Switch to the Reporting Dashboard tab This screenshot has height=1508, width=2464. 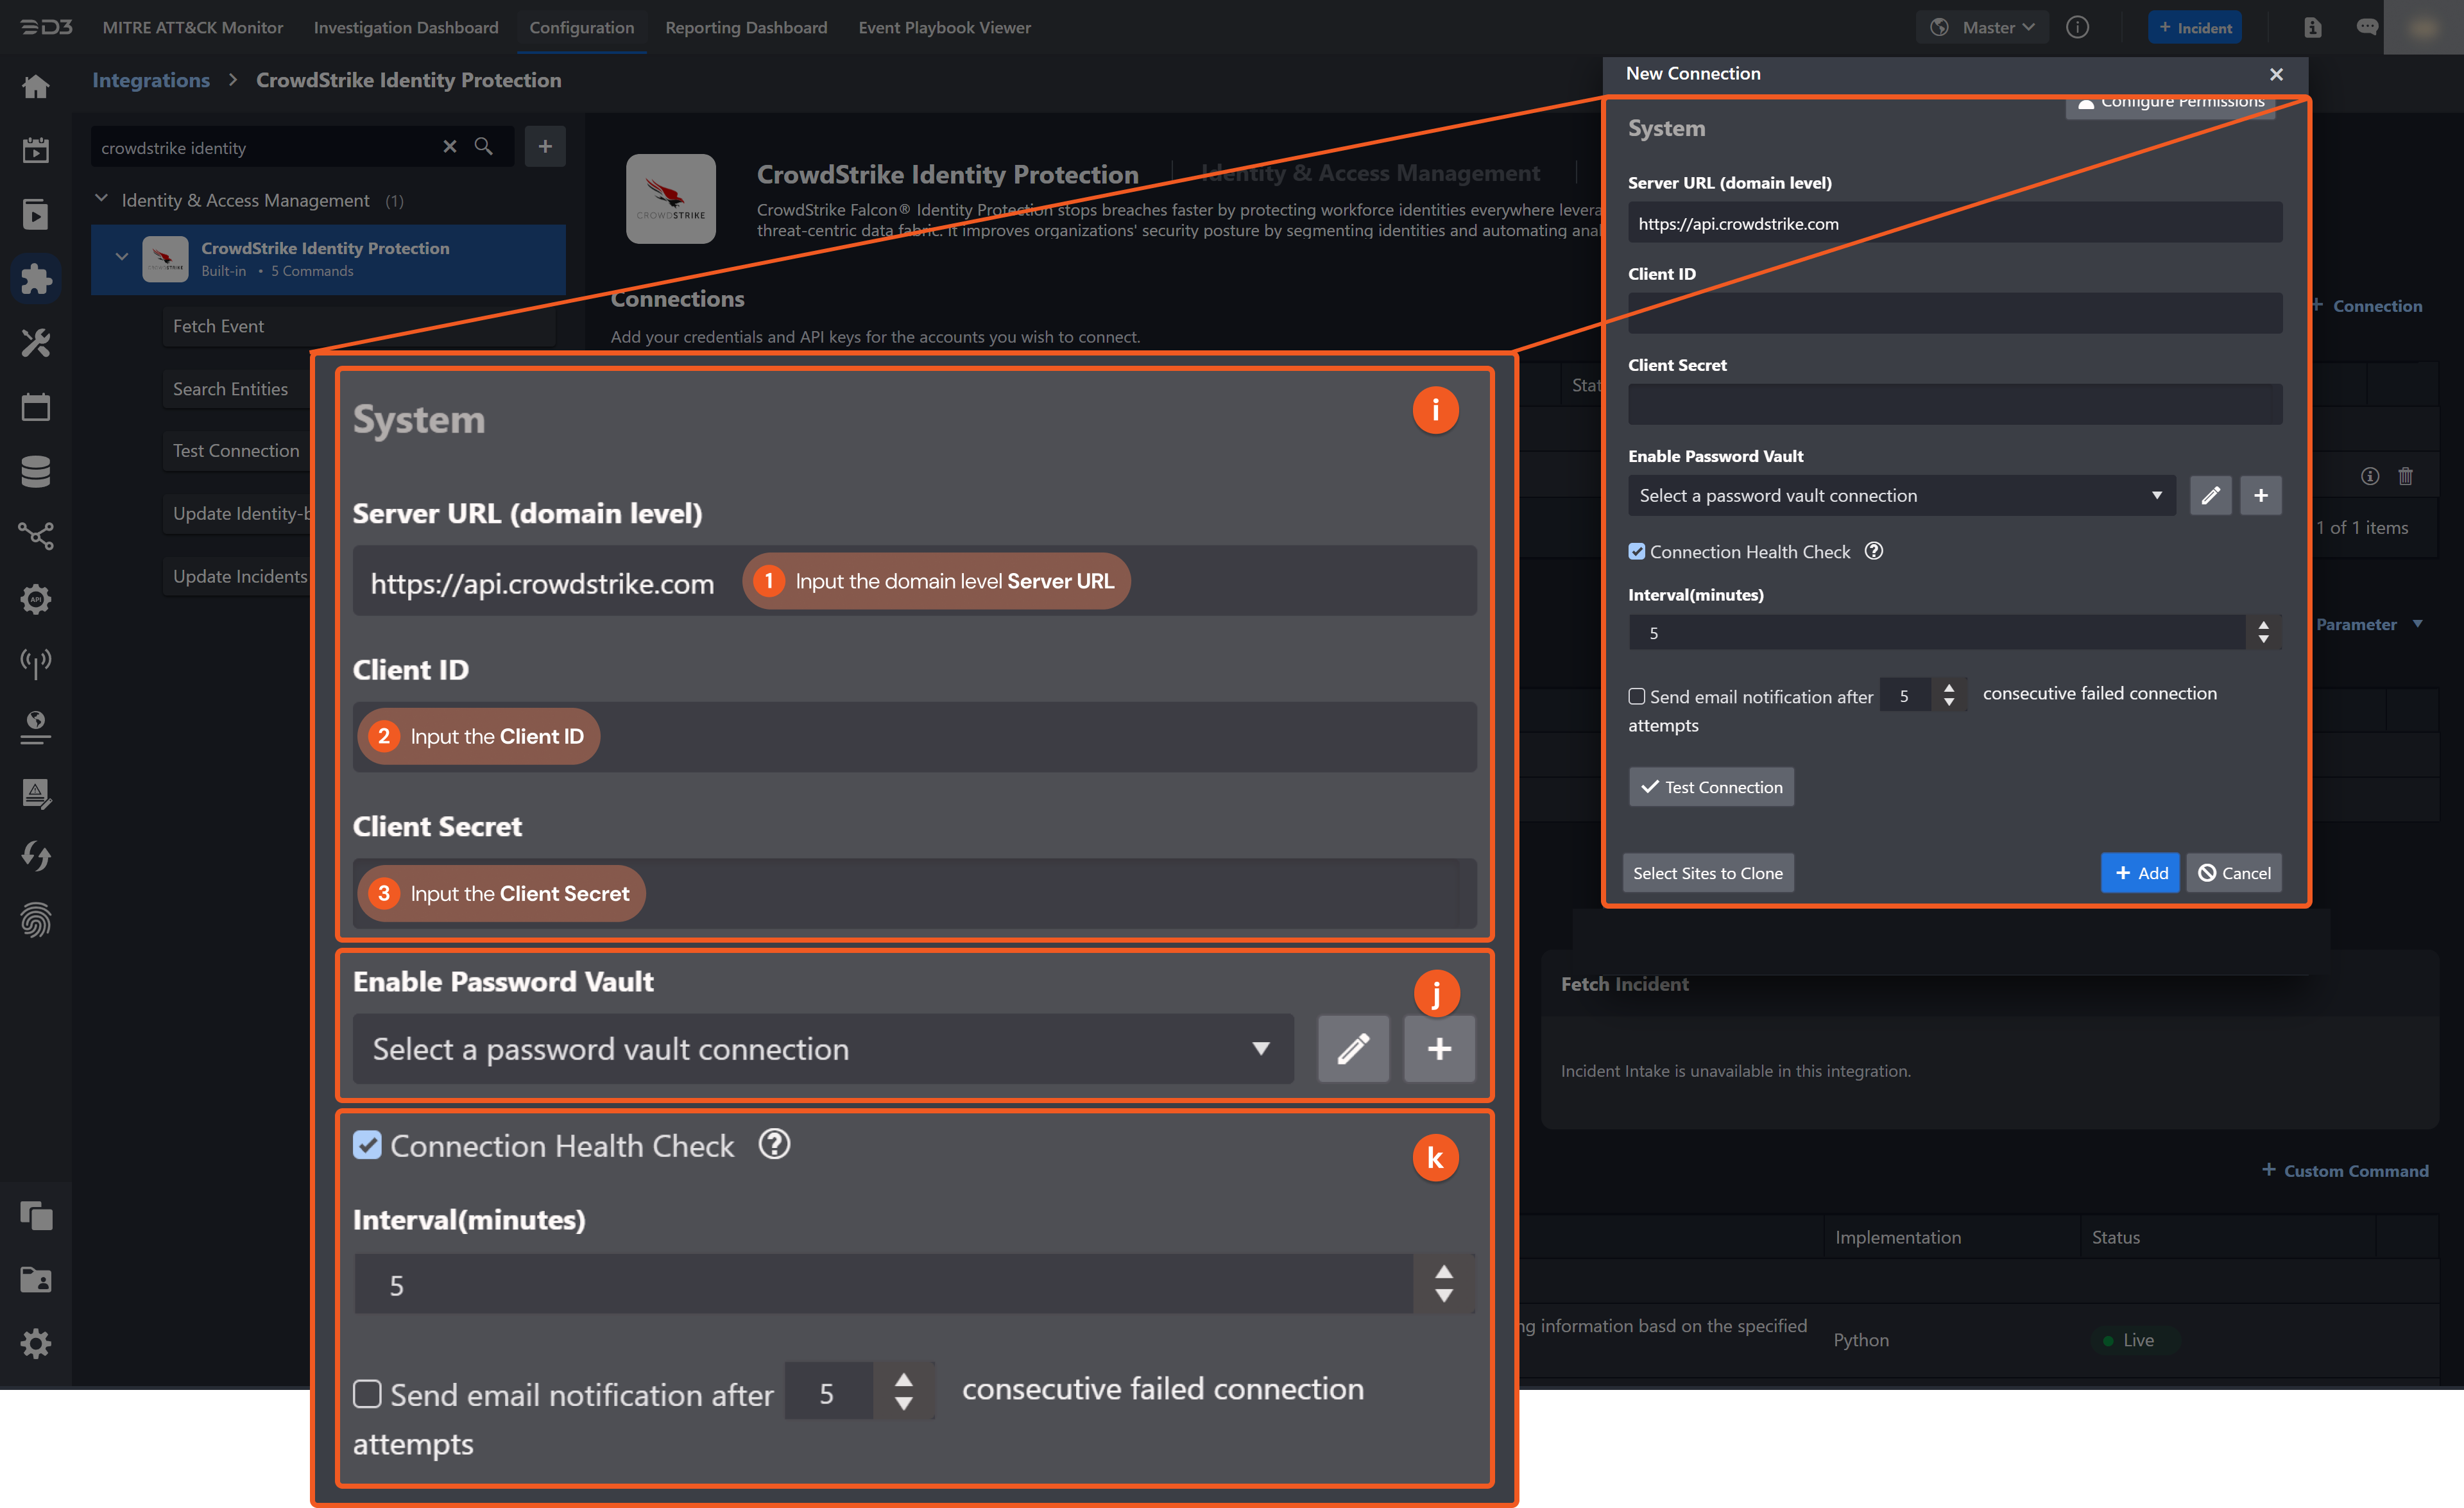pyautogui.click(x=746, y=27)
